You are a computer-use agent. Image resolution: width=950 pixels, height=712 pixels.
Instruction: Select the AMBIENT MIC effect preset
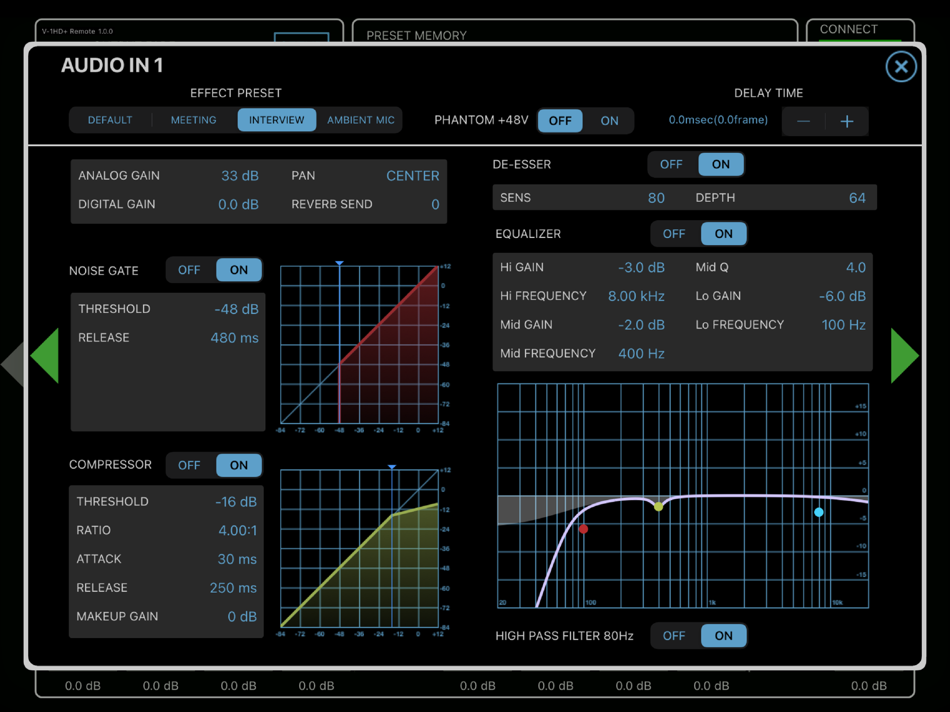point(360,120)
